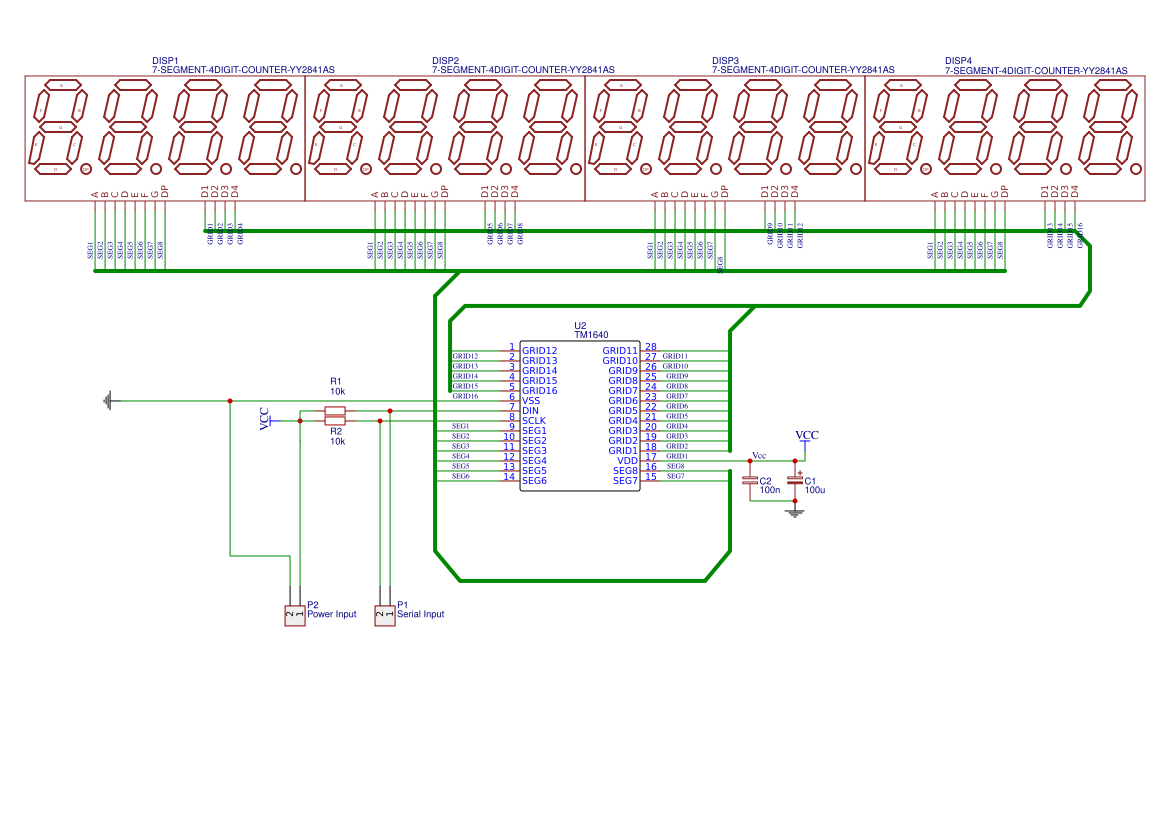Click the VCC power symbol above C1
This screenshot has width=1169, height=827.
(x=806, y=438)
